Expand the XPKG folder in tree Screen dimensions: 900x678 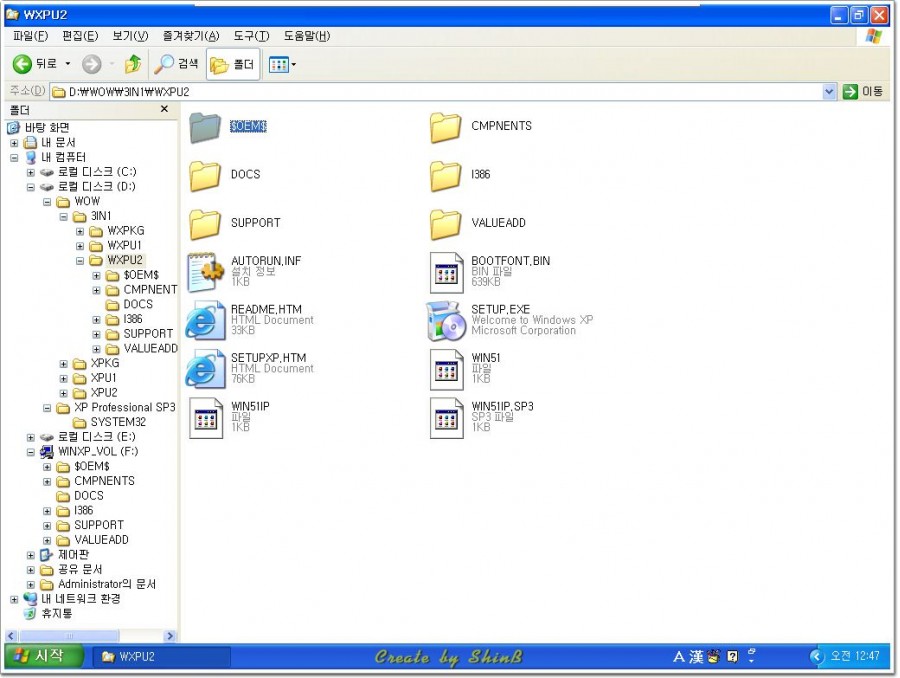click(x=64, y=364)
